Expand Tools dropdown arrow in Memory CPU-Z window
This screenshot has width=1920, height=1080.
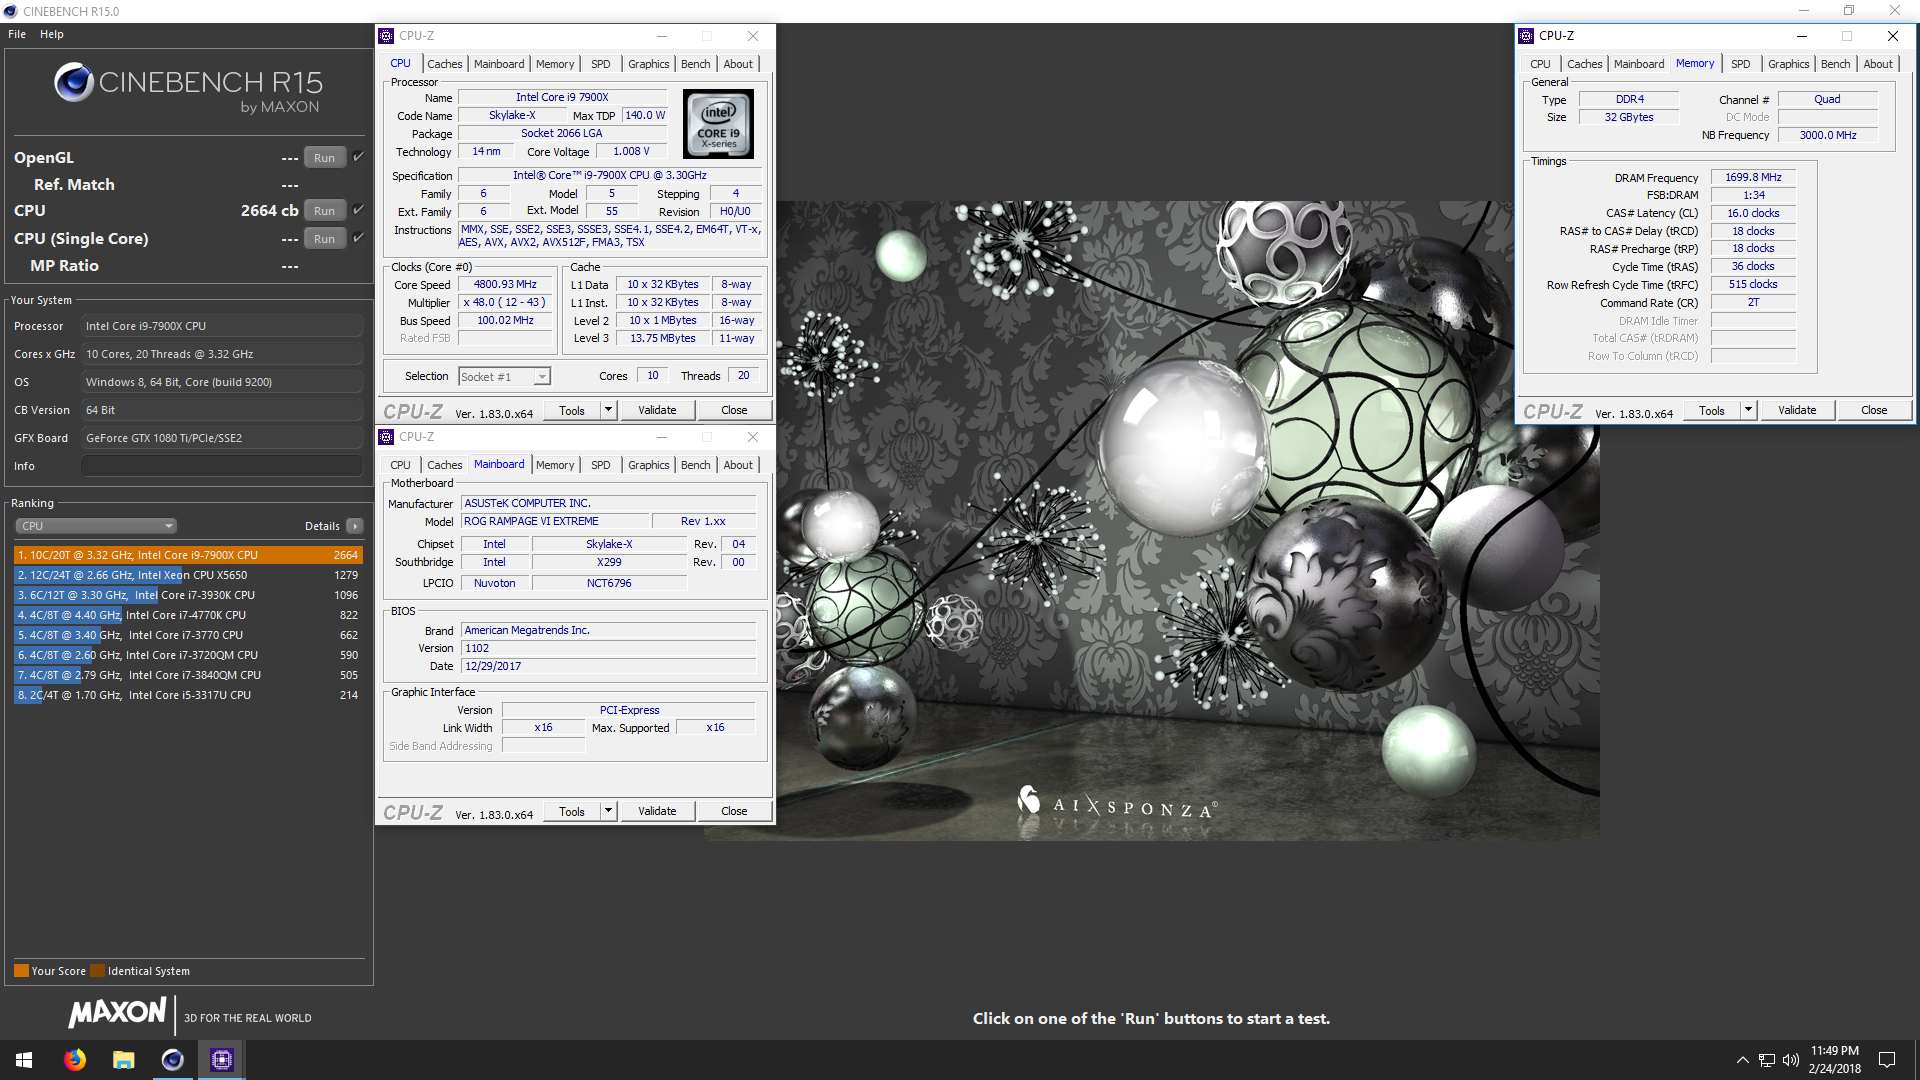click(1748, 410)
